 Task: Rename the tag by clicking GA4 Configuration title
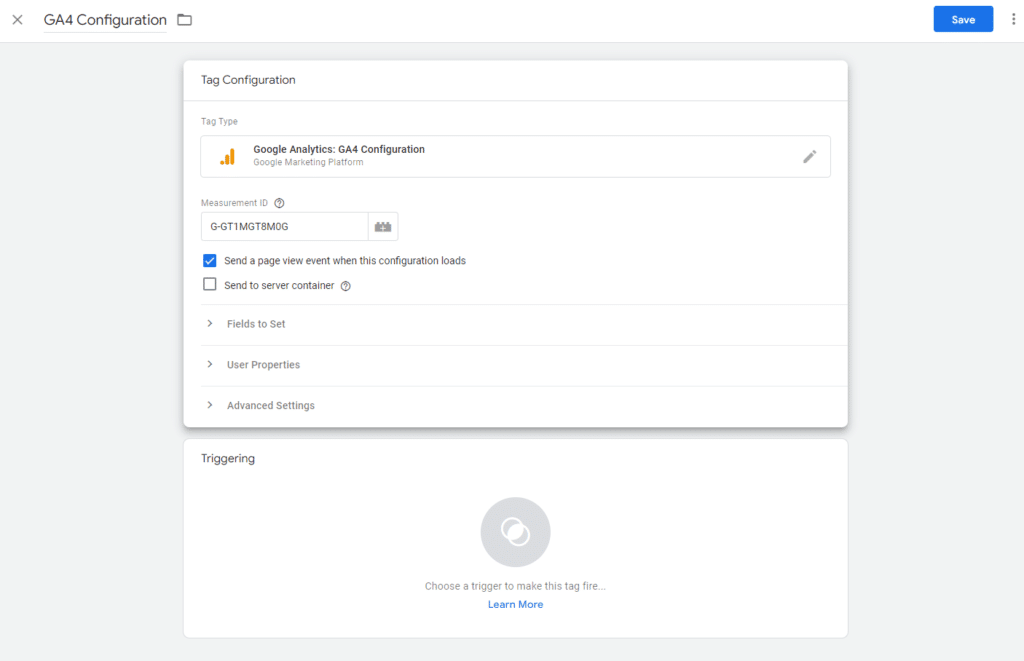(x=105, y=20)
